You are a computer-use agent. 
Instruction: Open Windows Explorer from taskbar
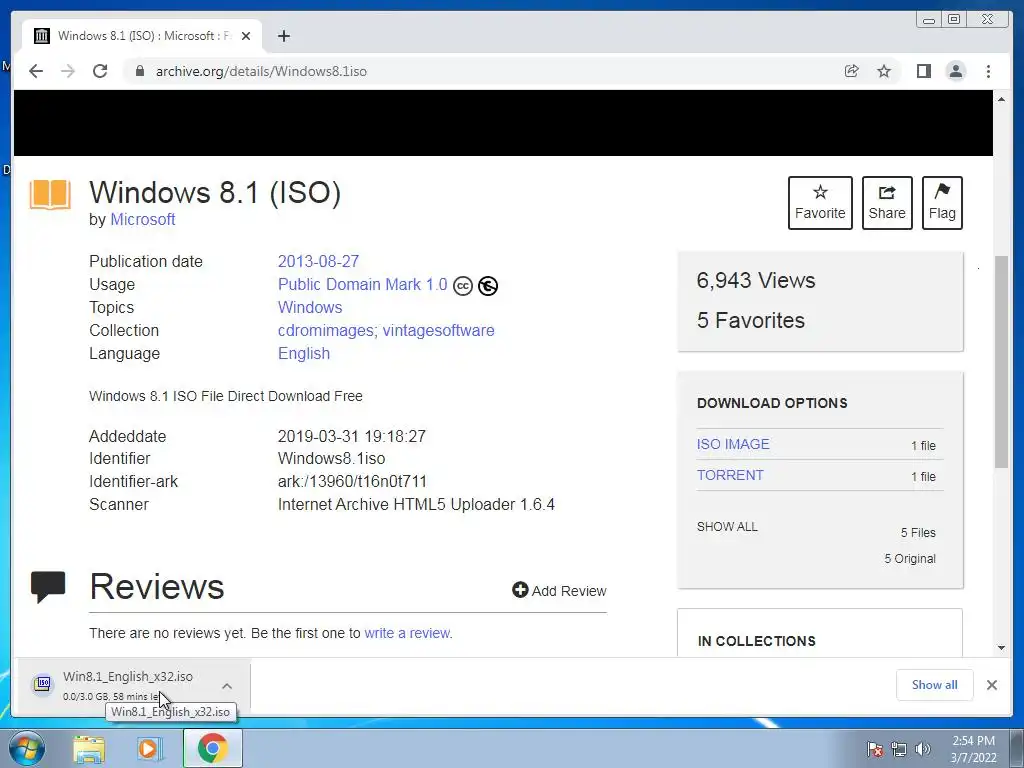tap(89, 749)
